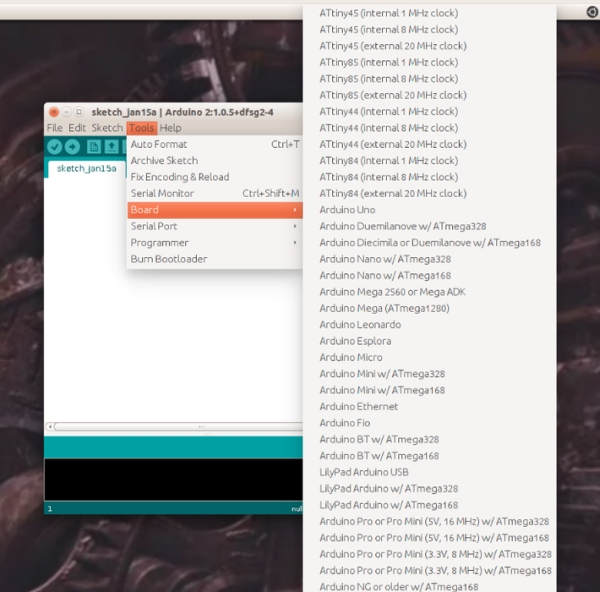Click the Upload arrow toolbar icon
The height and width of the screenshot is (592, 600).
click(72, 147)
